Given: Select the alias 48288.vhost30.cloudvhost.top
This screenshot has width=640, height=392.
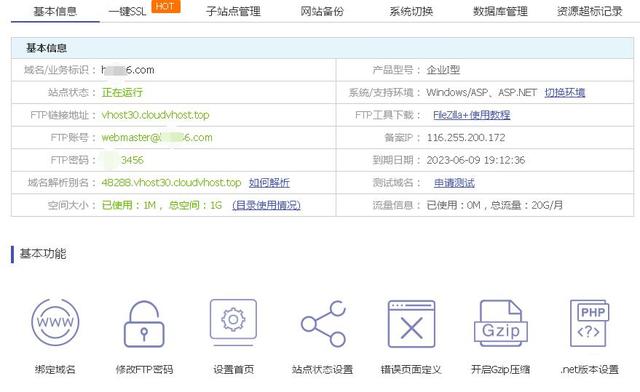Looking at the screenshot, I should (x=171, y=183).
